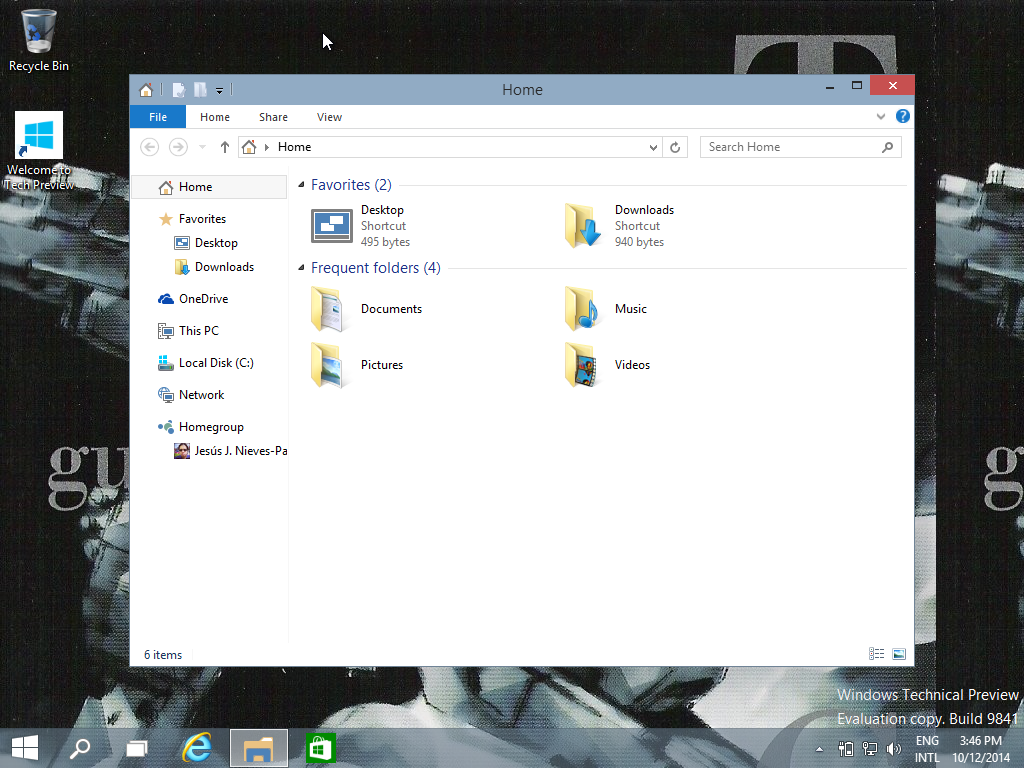Maximize the Home window
The image size is (1024, 768).
point(857,86)
